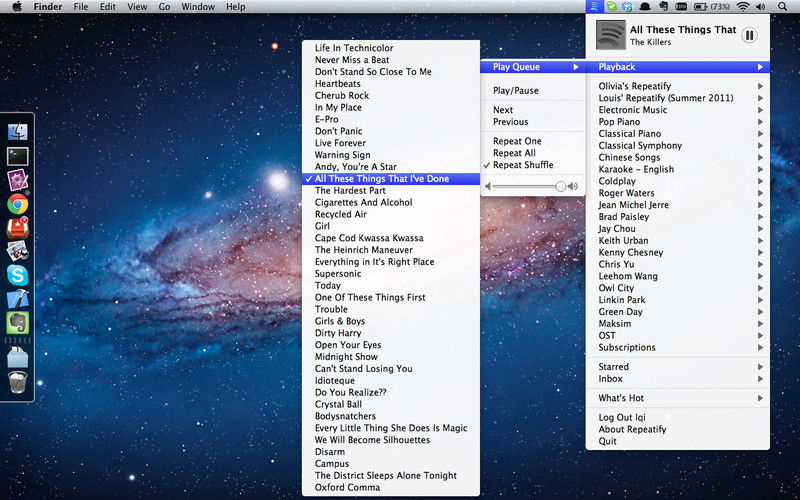The width and height of the screenshot is (800, 500).
Task: Select the highlighted Playback menu item
Action: pyautogui.click(x=678, y=67)
